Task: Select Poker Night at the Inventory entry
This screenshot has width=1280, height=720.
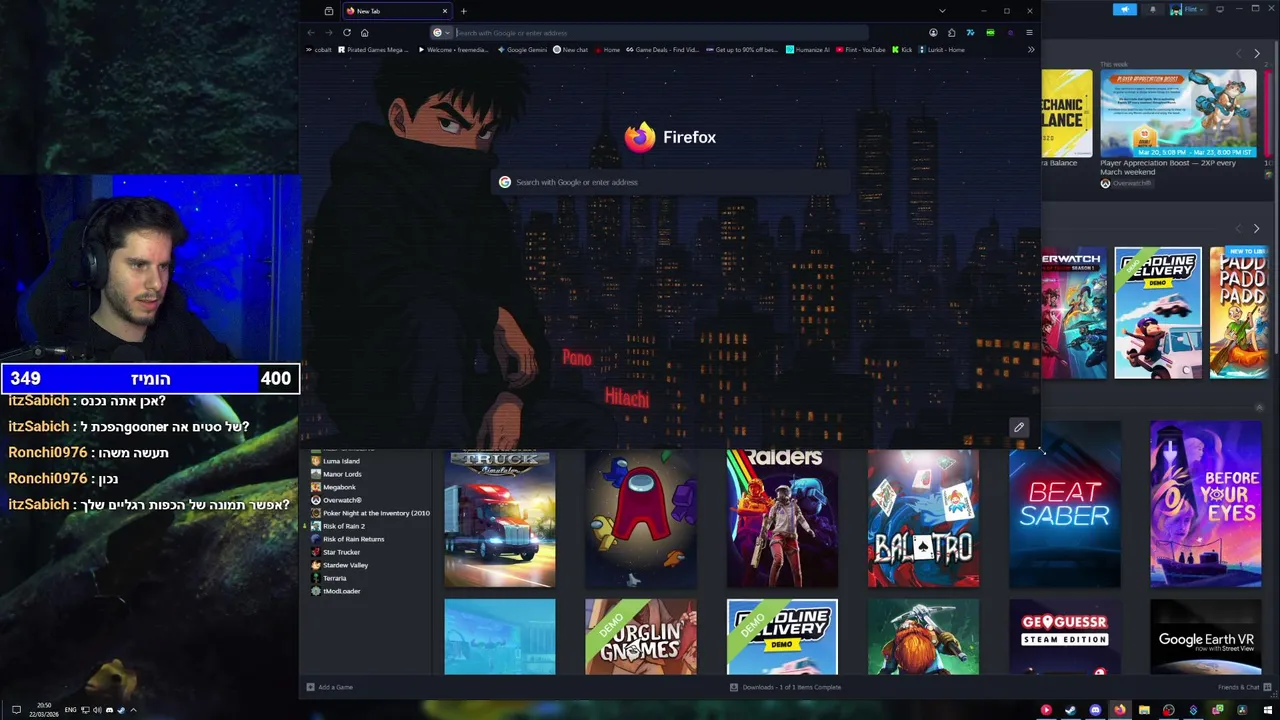Action: click(x=370, y=513)
